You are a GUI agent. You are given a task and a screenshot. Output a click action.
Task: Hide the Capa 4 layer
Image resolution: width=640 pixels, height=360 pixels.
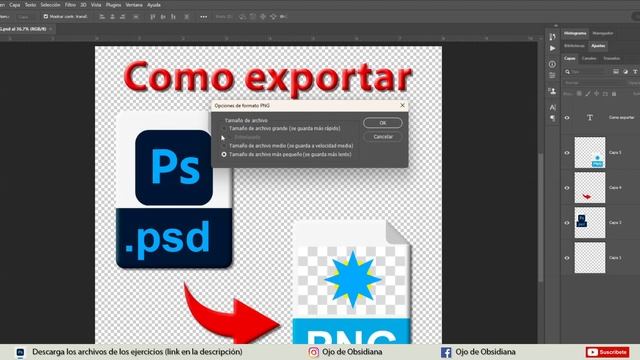(x=567, y=188)
